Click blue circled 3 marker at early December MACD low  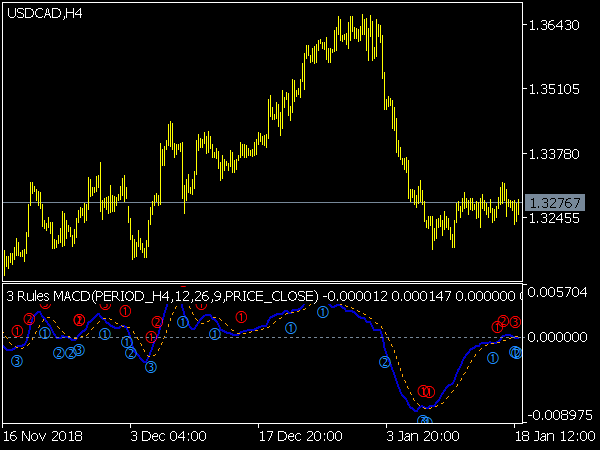151,367
